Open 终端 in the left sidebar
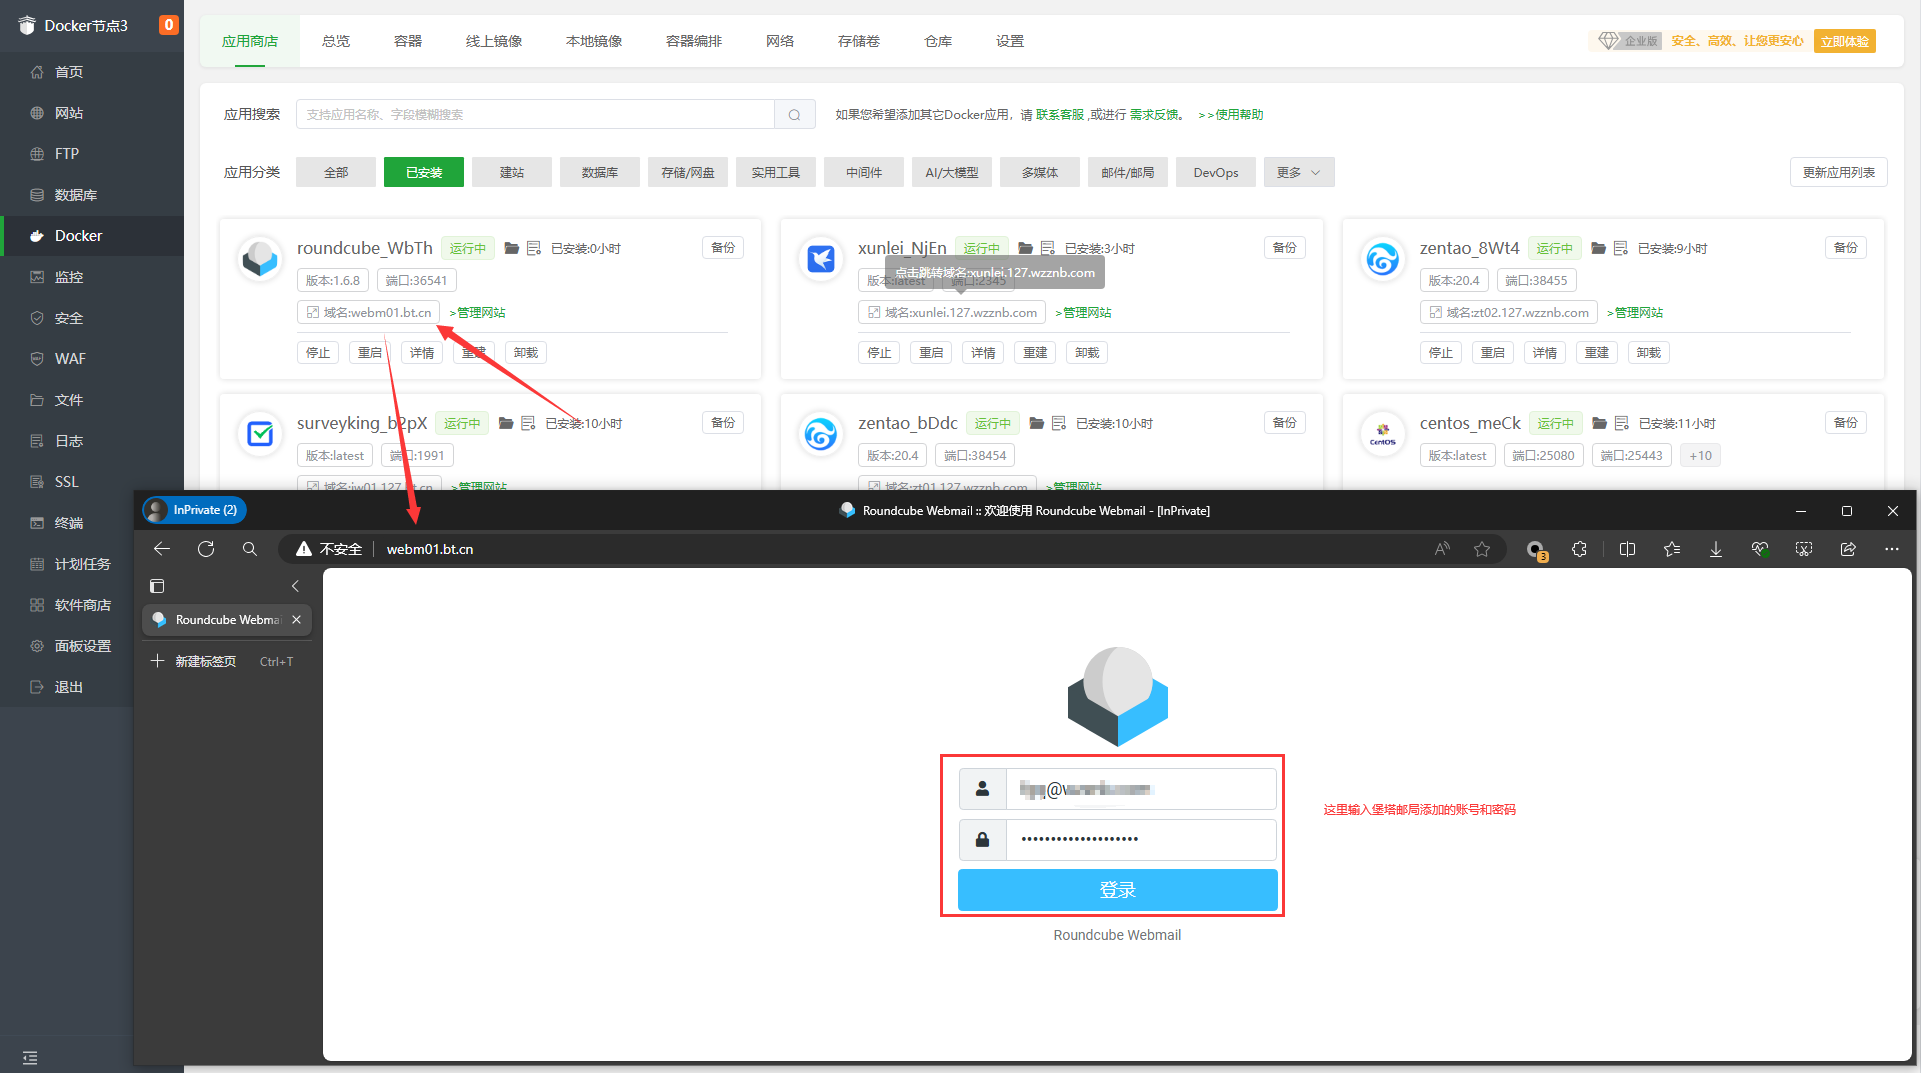 point(69,523)
